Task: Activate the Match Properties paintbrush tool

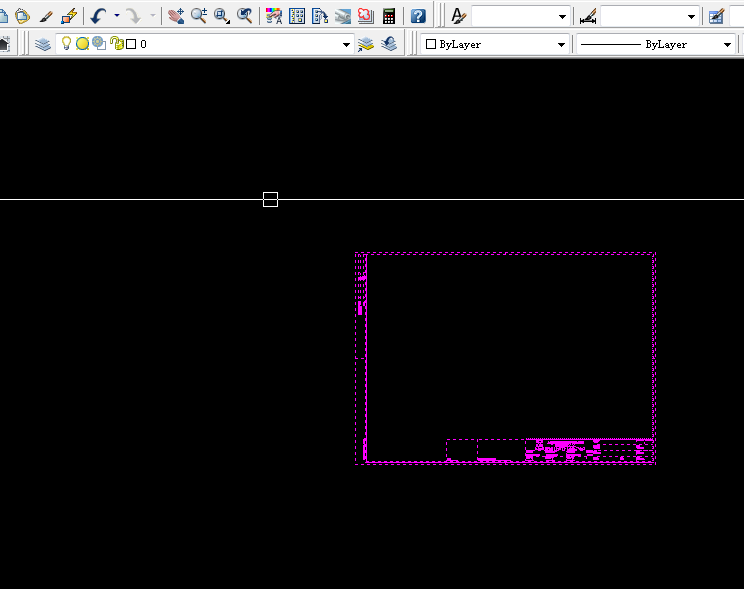Action: pyautogui.click(x=46, y=17)
